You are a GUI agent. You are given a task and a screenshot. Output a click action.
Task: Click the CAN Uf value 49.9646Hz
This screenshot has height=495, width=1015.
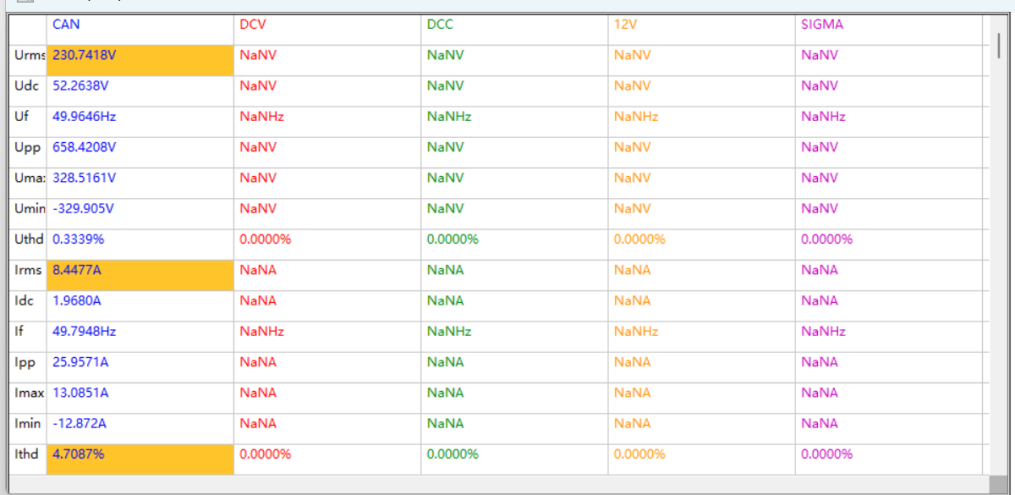pos(85,117)
